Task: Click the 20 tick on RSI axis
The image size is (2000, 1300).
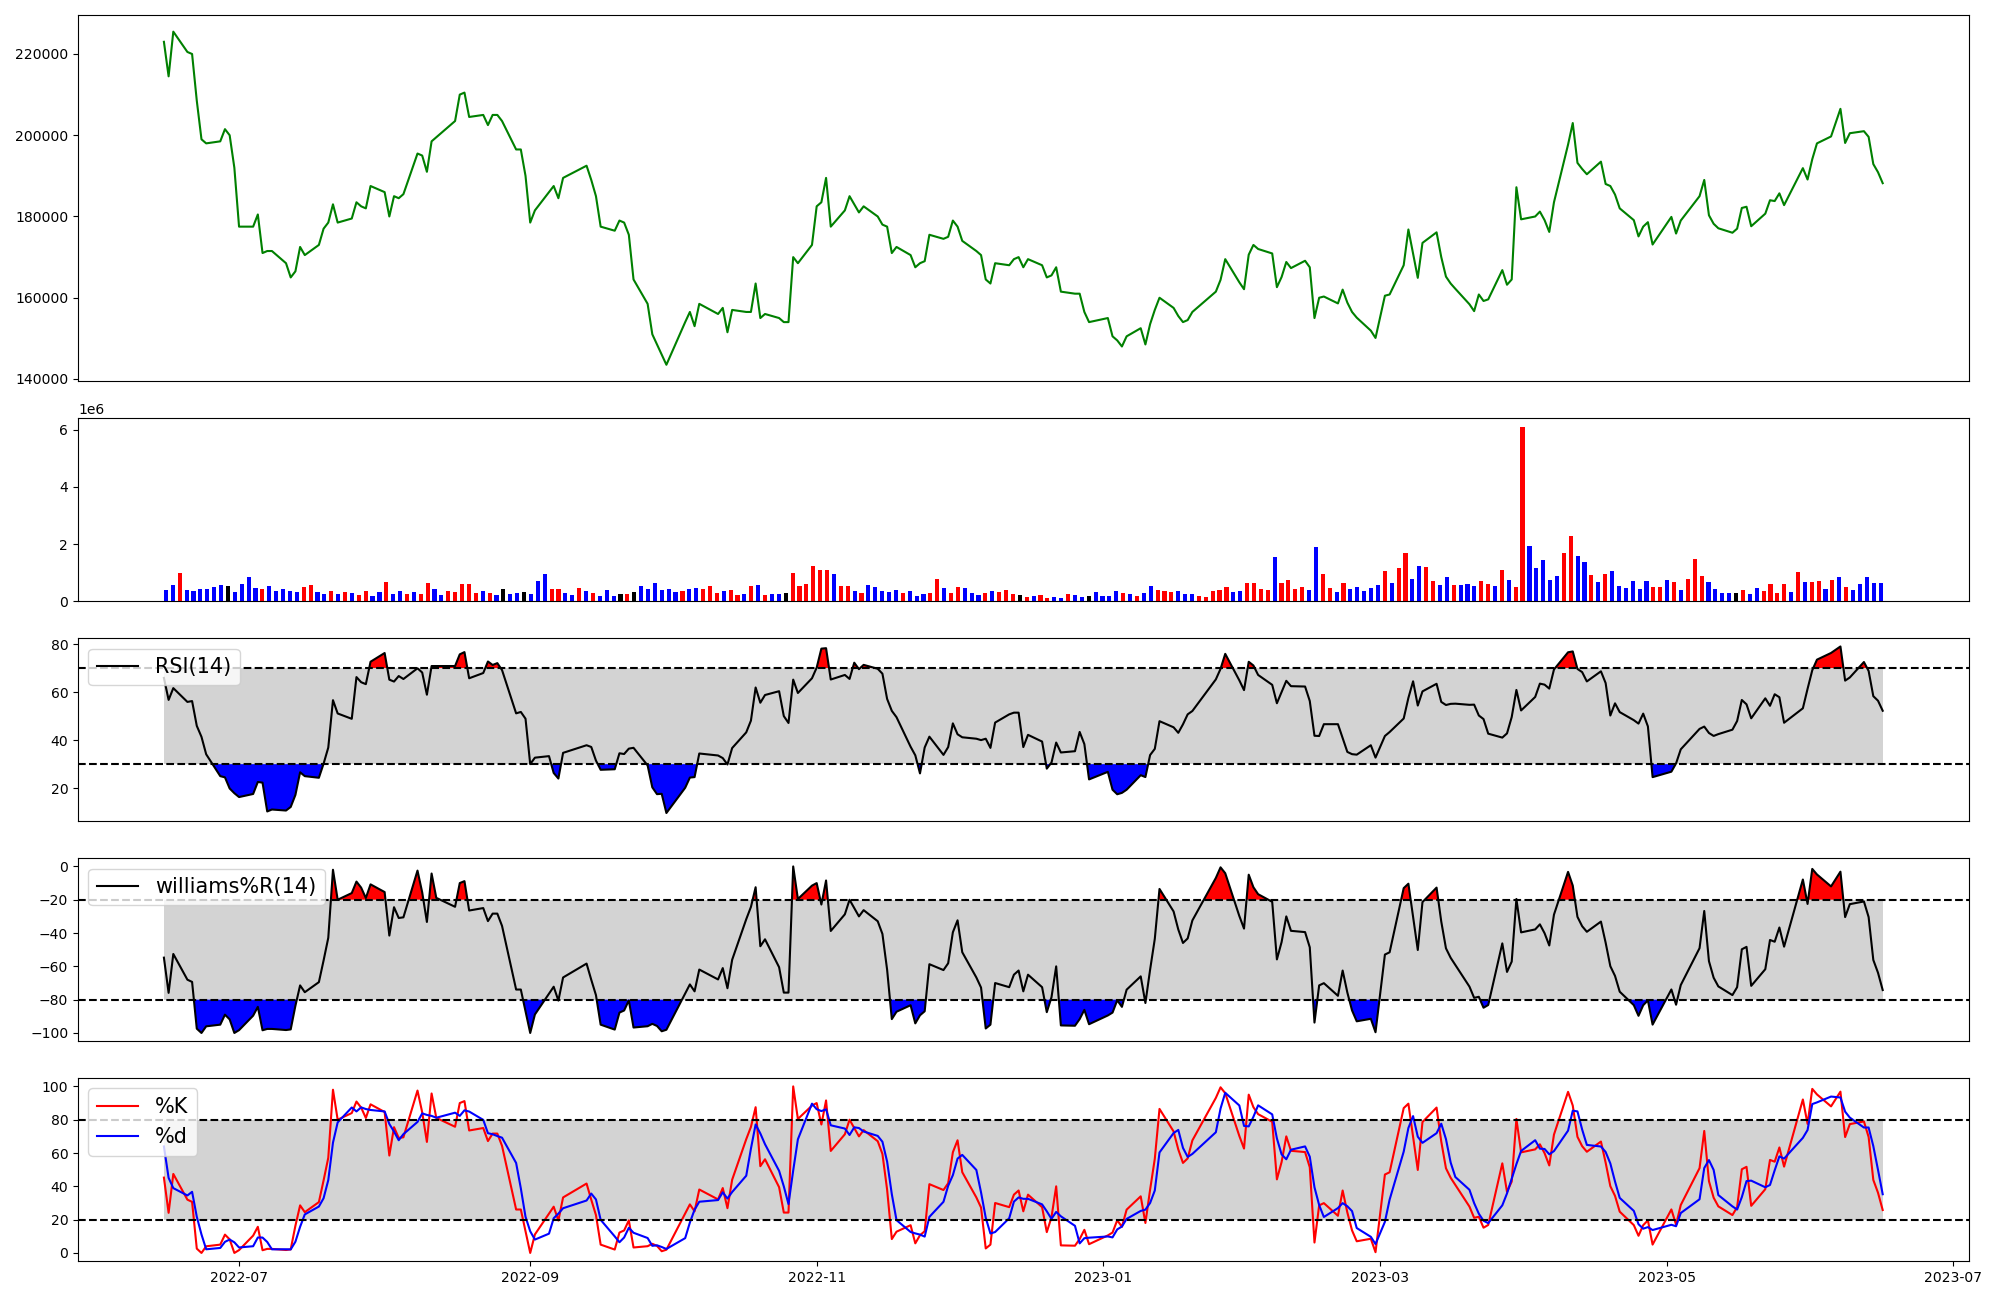Action: tap(59, 789)
